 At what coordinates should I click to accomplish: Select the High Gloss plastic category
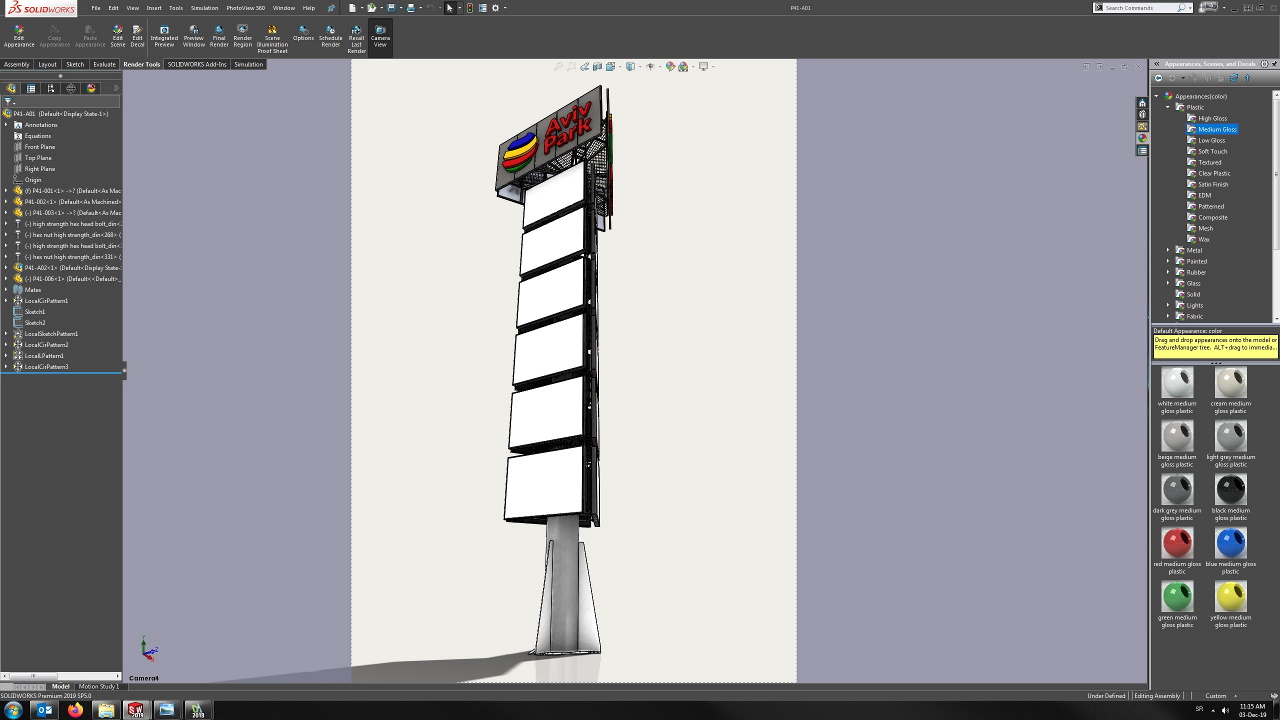1212,118
